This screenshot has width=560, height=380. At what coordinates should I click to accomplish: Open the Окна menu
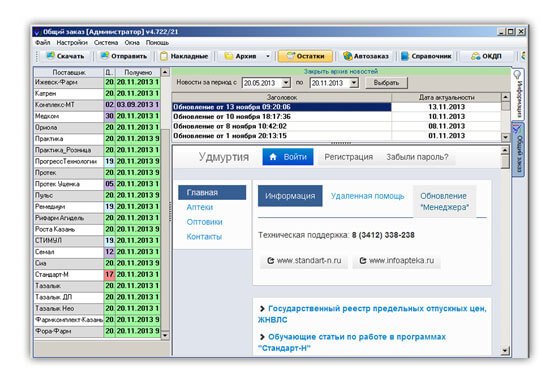pyautogui.click(x=132, y=42)
